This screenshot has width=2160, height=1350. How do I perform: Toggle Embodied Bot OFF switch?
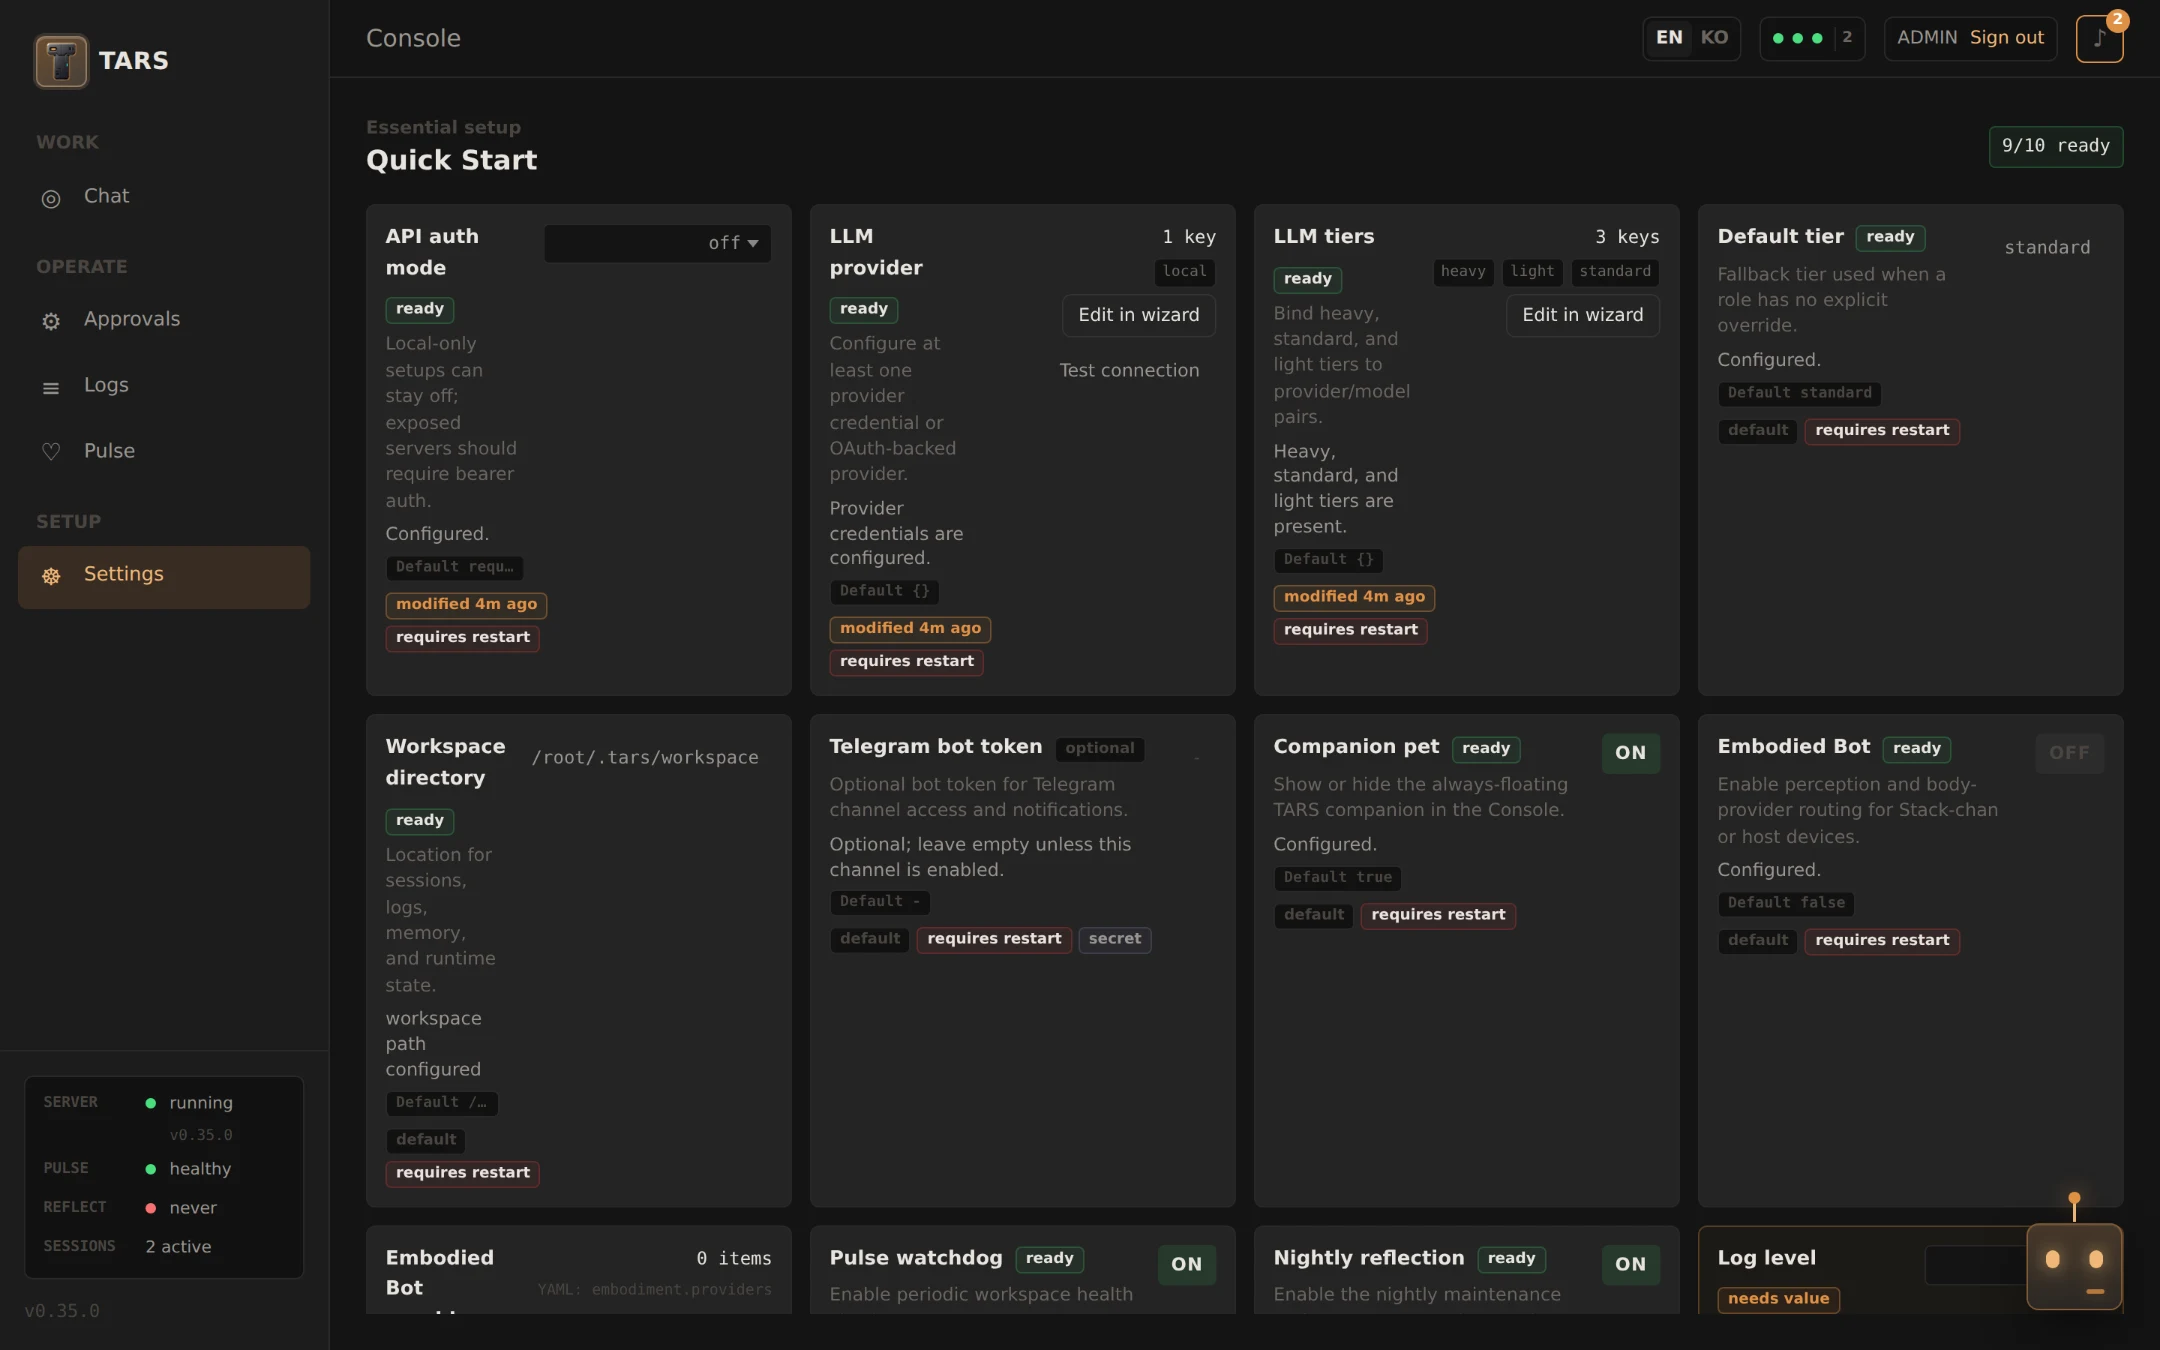[x=2069, y=753]
